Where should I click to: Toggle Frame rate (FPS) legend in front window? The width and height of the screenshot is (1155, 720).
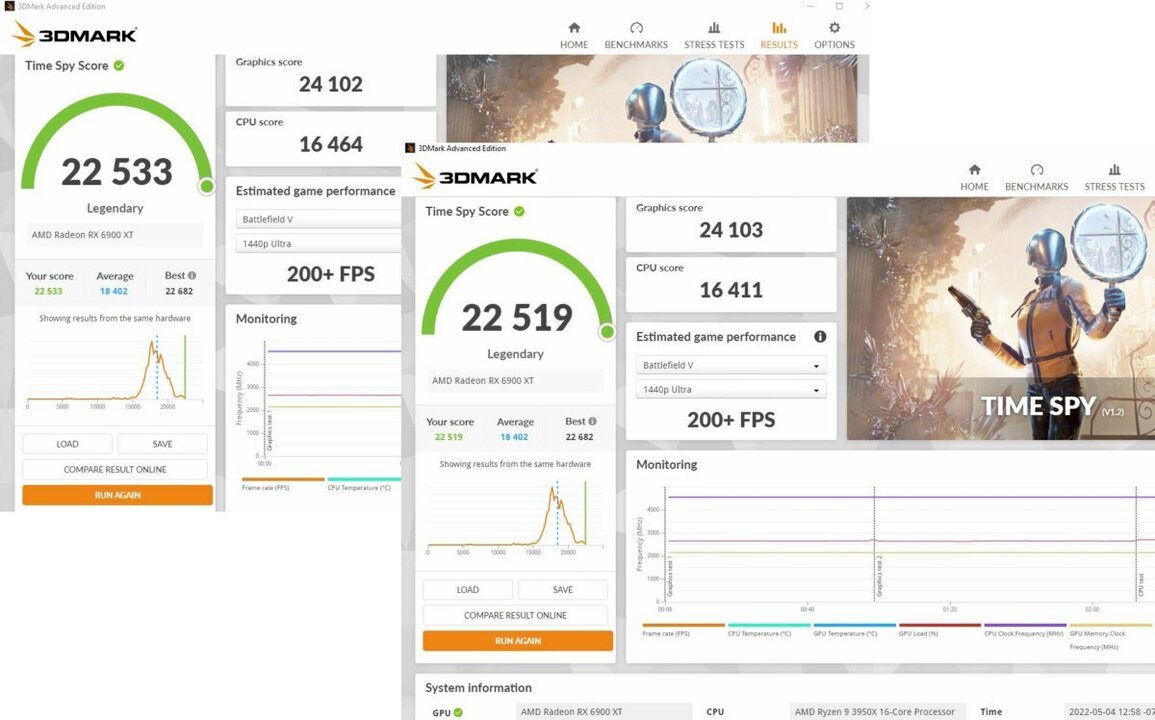tap(683, 632)
